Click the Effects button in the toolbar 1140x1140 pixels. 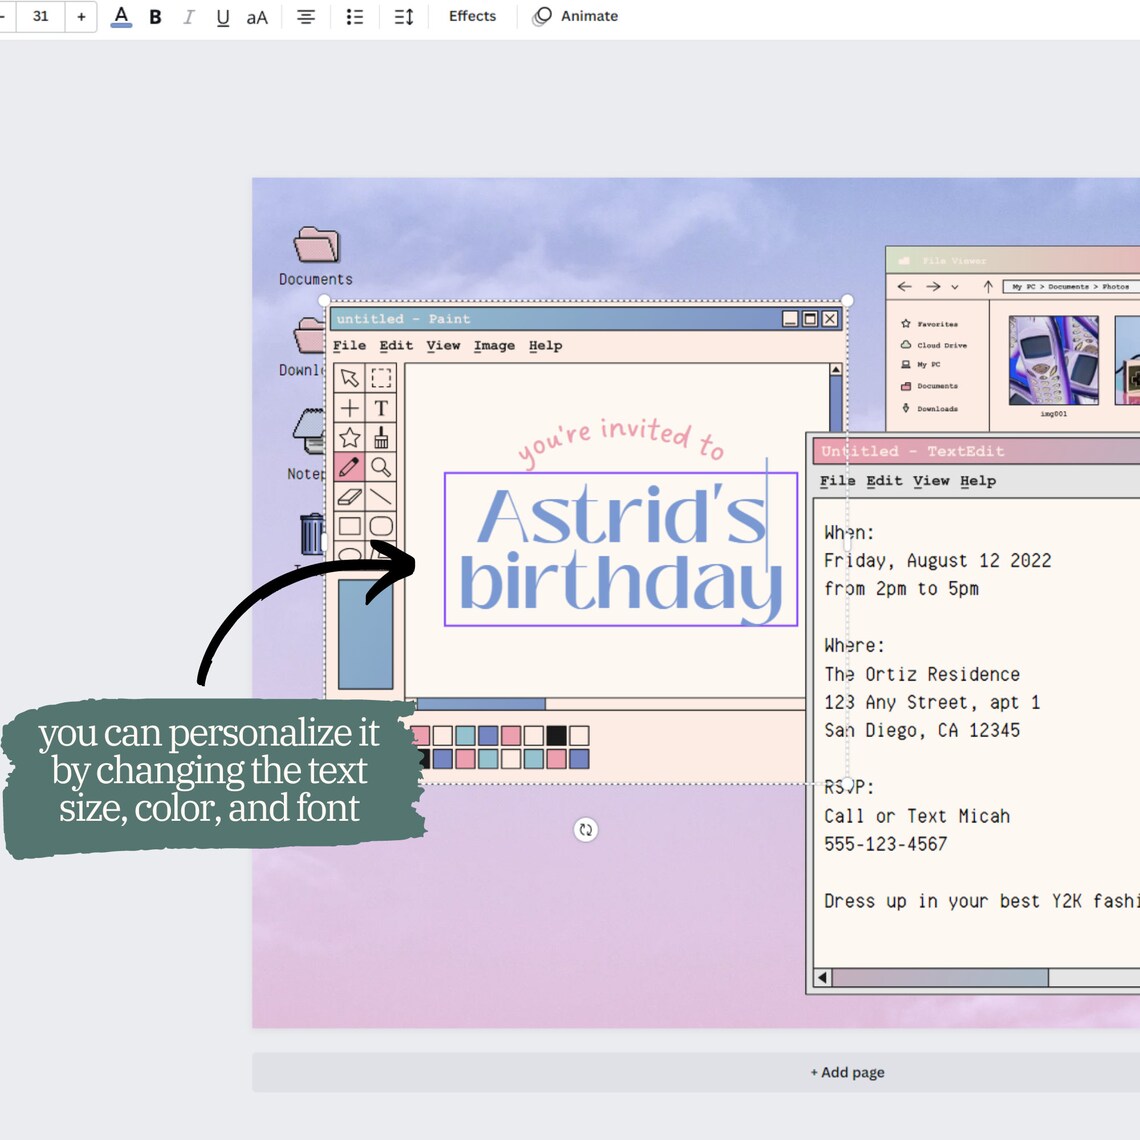point(470,16)
